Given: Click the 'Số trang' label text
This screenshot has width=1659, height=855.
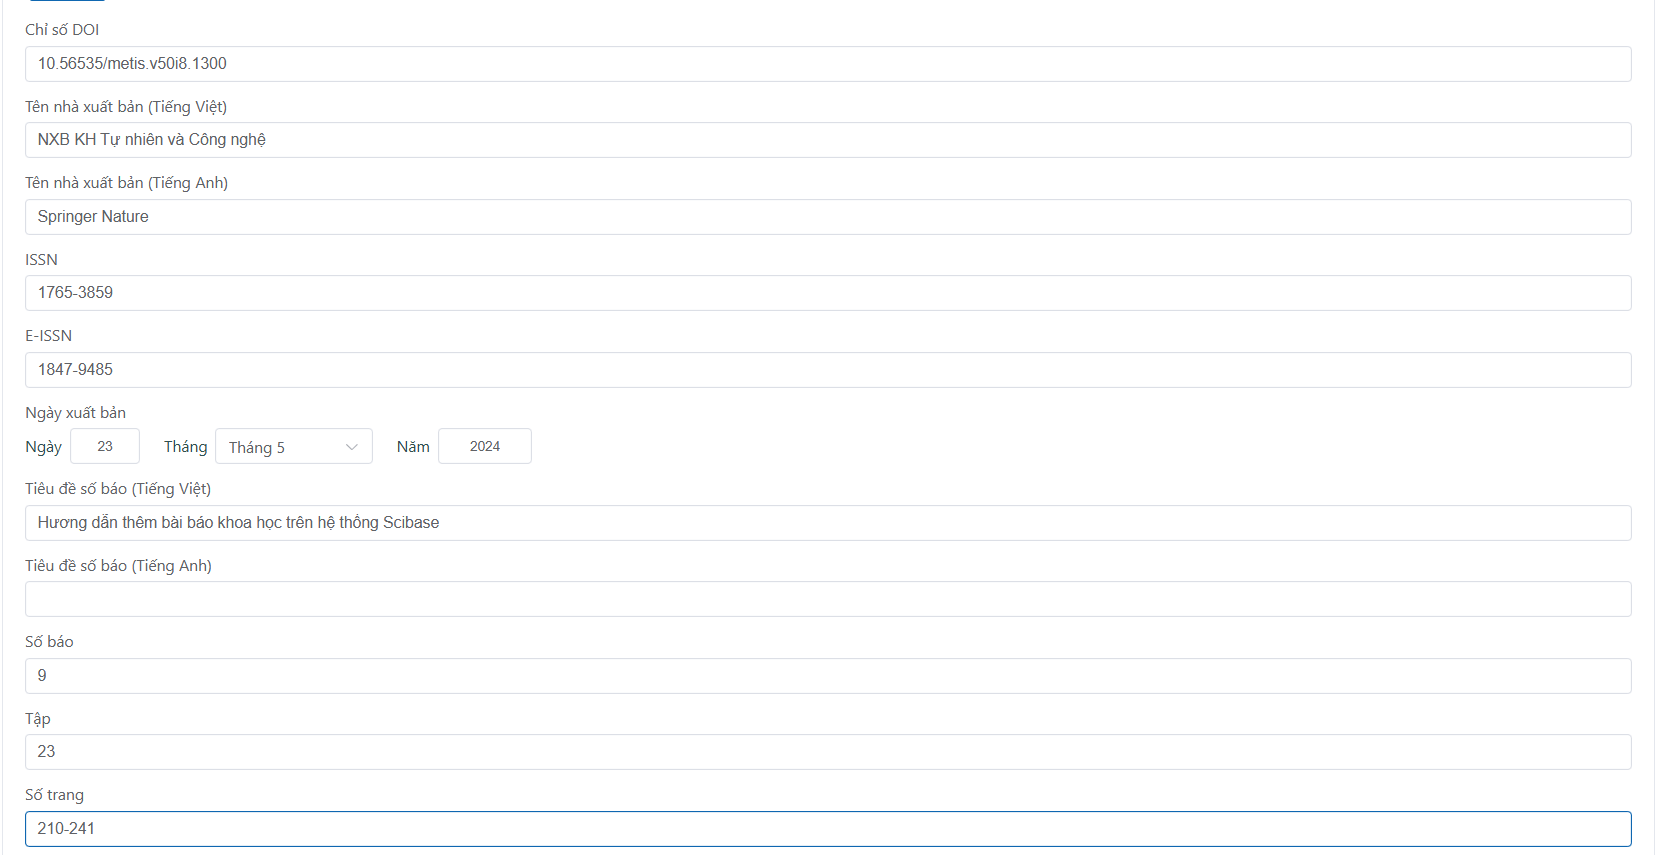Looking at the screenshot, I should click(x=54, y=795).
